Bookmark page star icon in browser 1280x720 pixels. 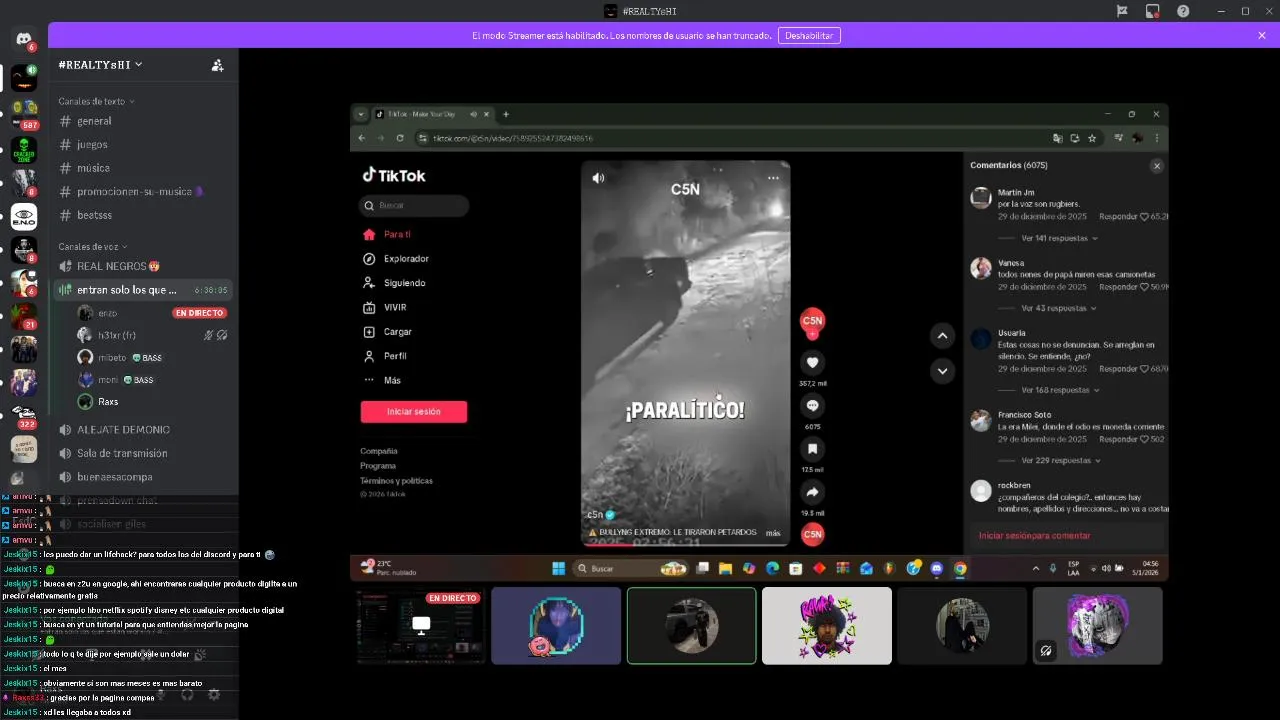point(1092,138)
